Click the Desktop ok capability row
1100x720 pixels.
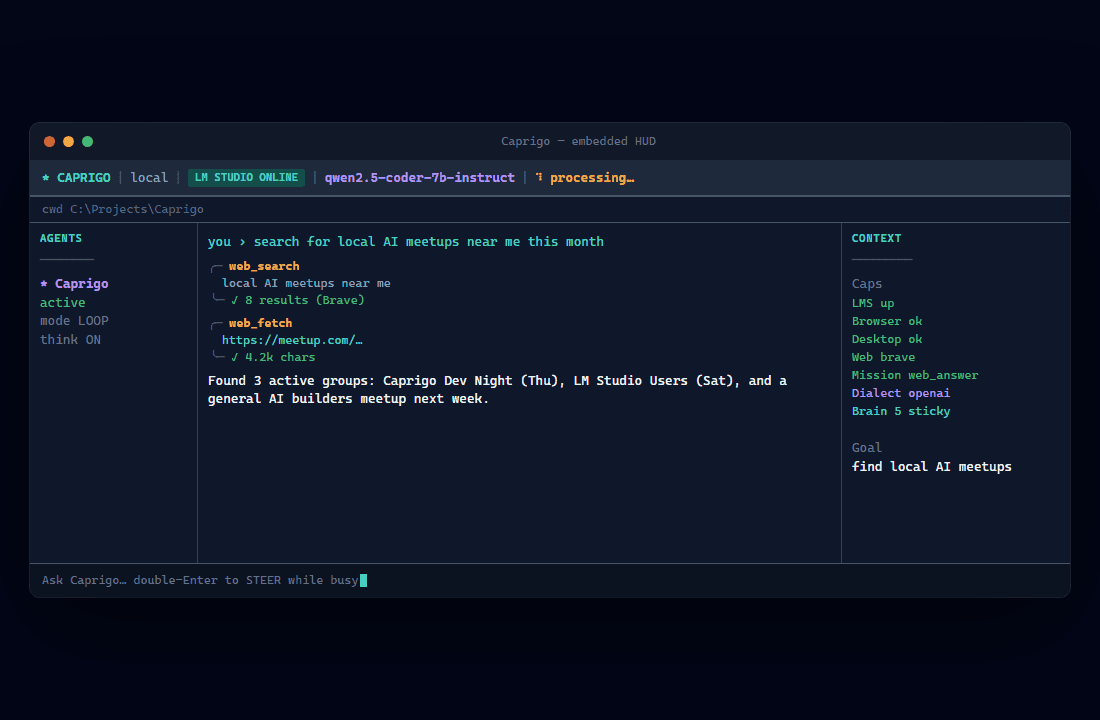point(887,339)
